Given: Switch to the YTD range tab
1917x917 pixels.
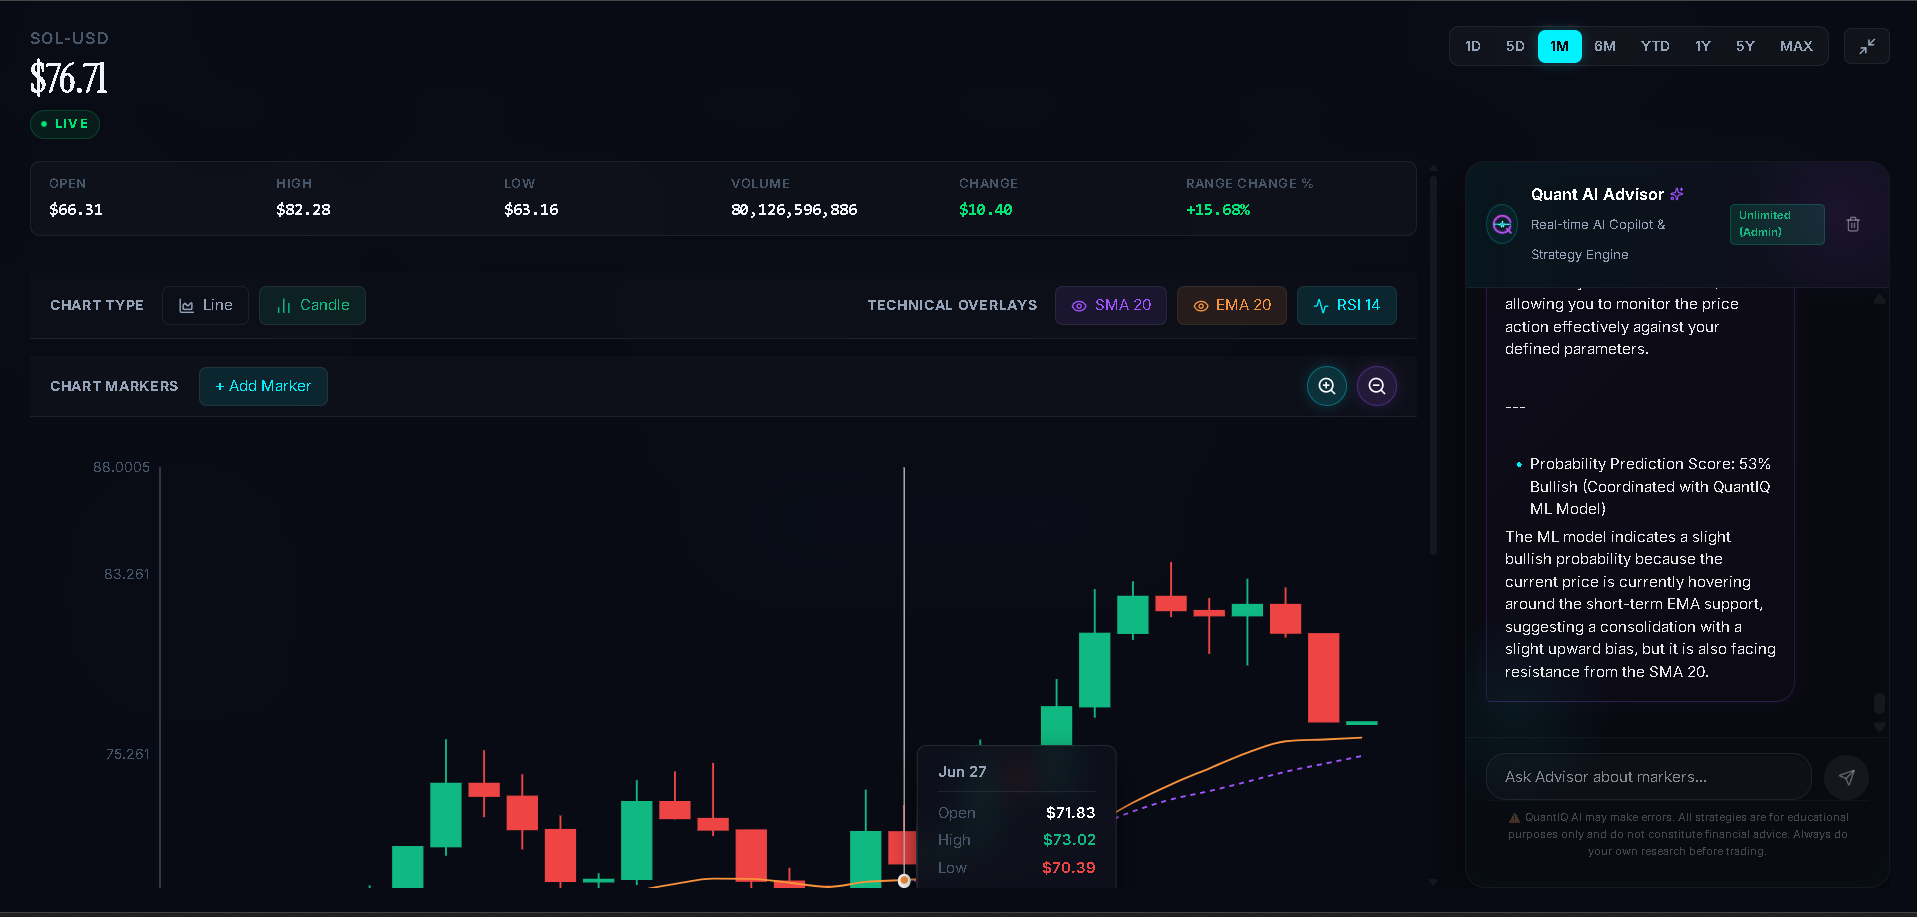Looking at the screenshot, I should pyautogui.click(x=1655, y=46).
